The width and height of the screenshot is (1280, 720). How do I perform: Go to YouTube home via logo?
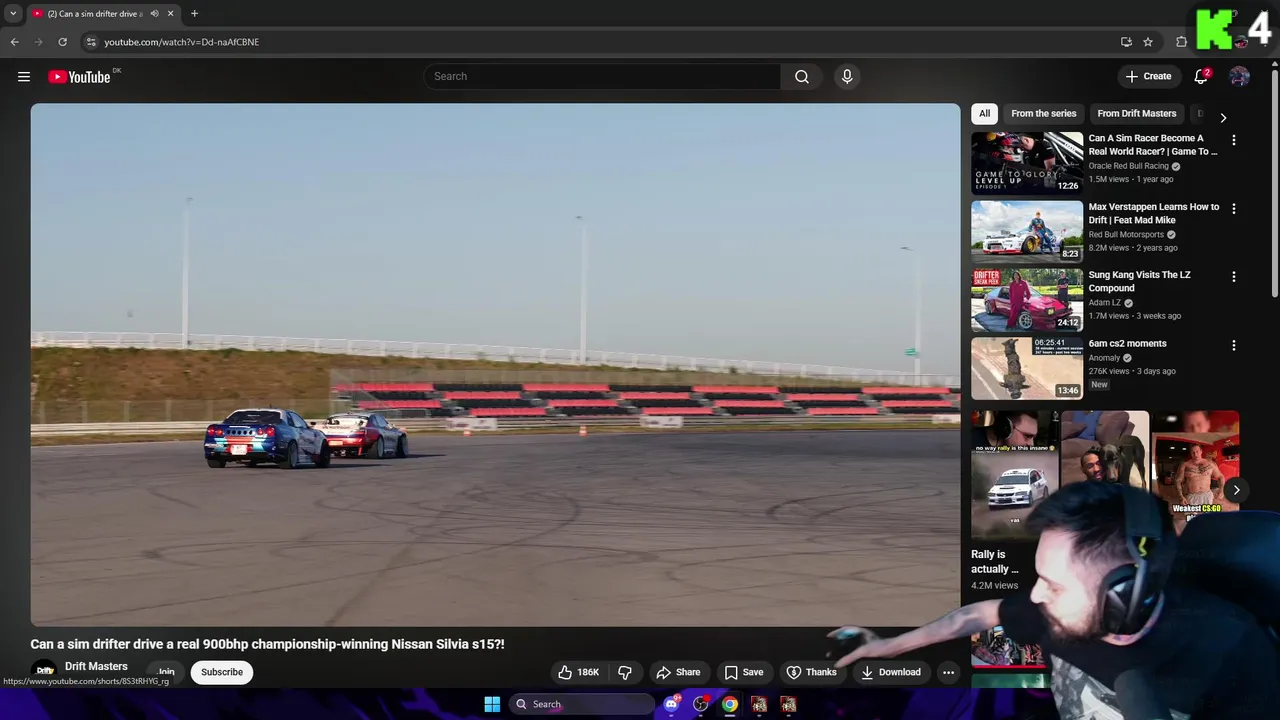[79, 77]
